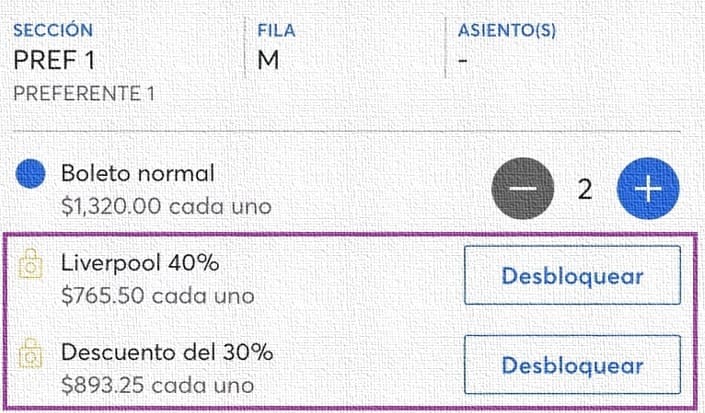The height and width of the screenshot is (413, 705).
Task: Click the ASIENTO(S) header label
Action: click(x=507, y=30)
